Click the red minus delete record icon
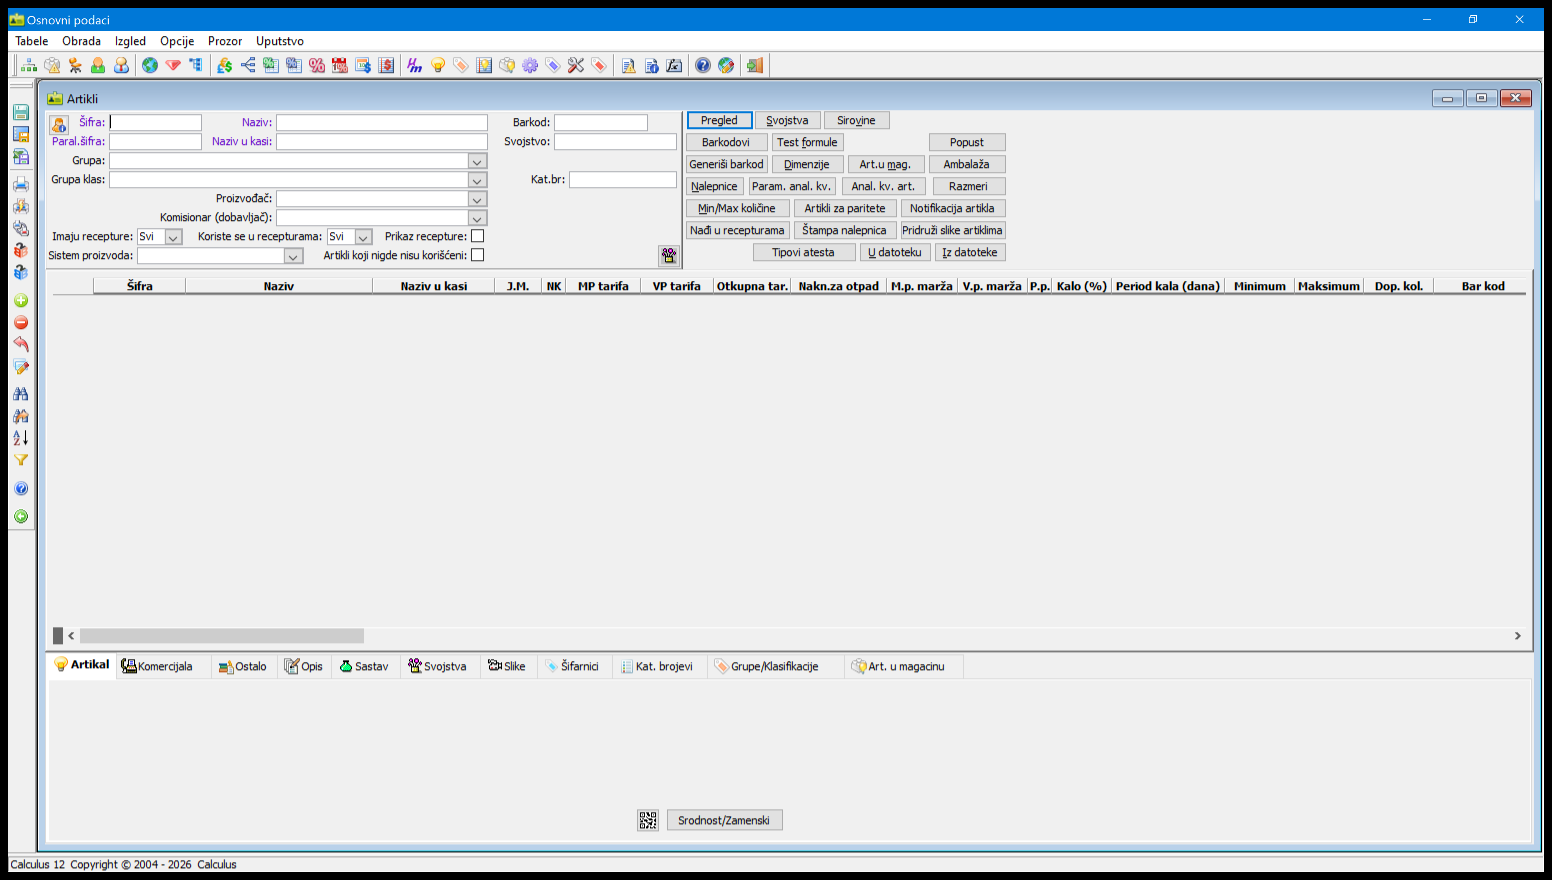The width and height of the screenshot is (1552, 880). click(x=20, y=323)
